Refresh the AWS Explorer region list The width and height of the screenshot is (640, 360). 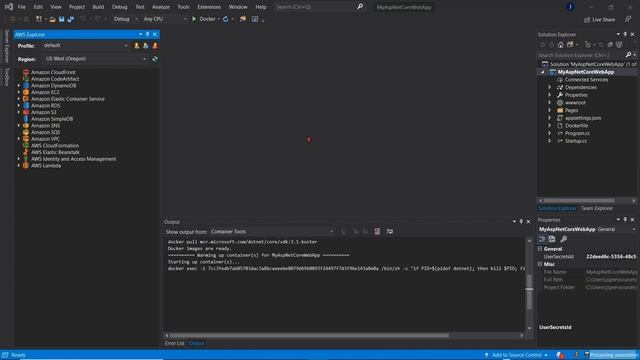[155, 59]
